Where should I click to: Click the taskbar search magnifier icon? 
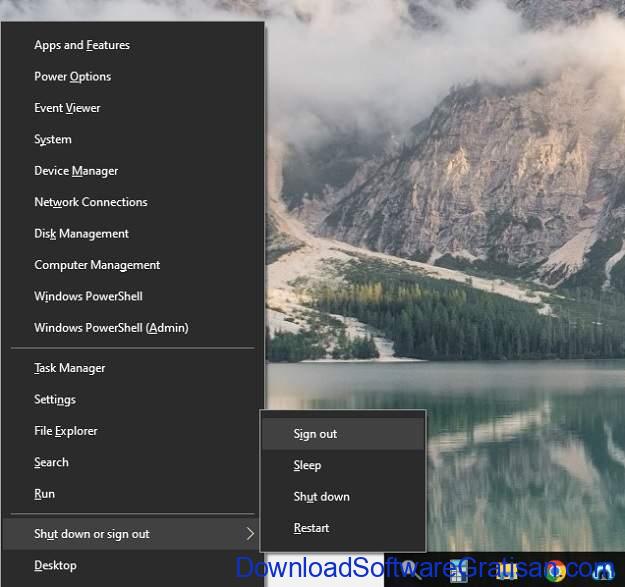[411, 570]
